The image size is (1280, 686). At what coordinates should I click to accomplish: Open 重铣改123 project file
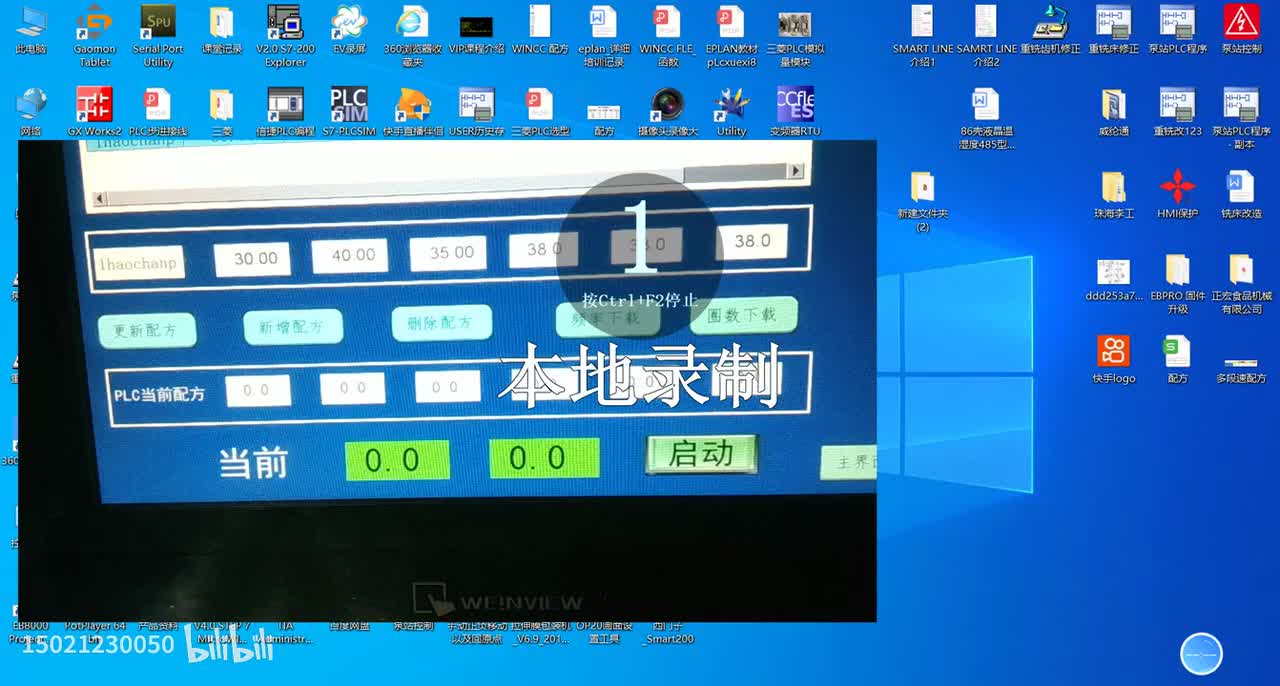[x=1177, y=111]
